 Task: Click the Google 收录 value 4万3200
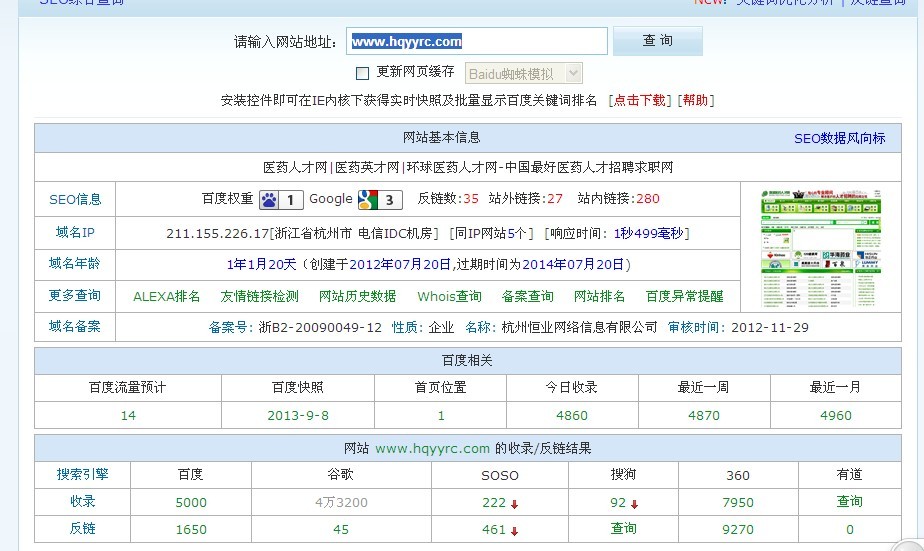(341, 503)
